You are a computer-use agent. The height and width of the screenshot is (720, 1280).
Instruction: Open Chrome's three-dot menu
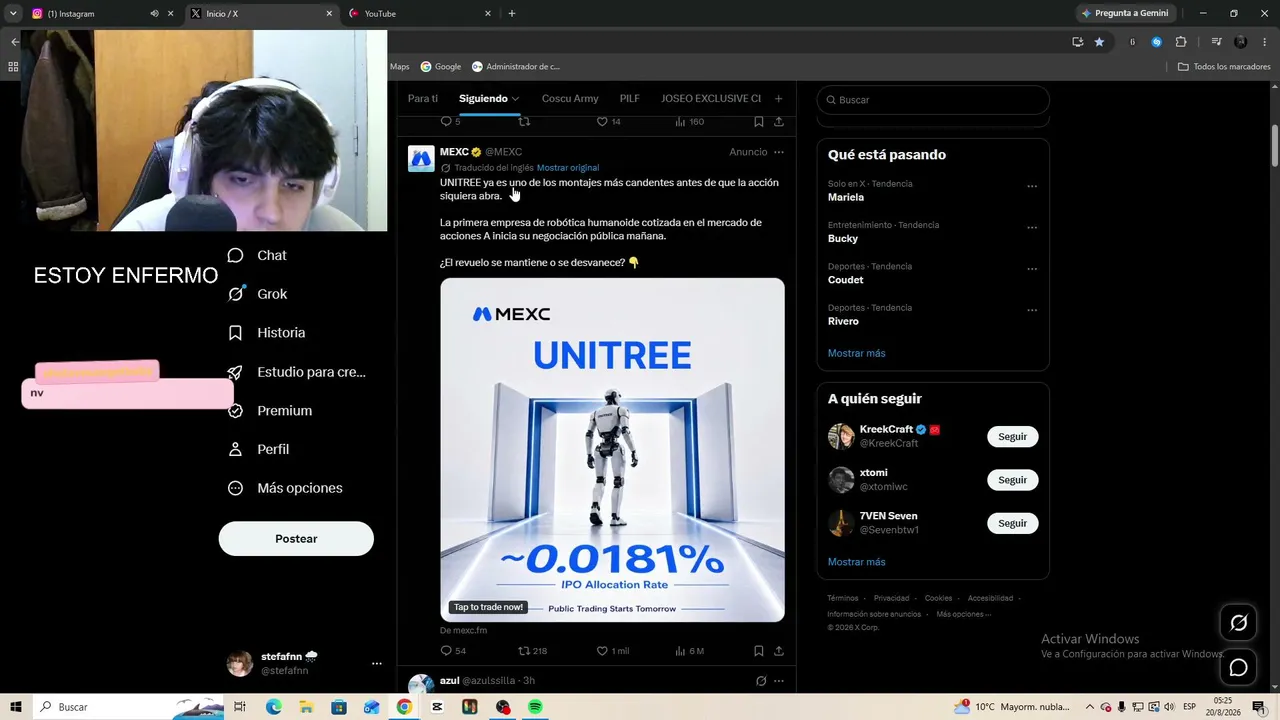click(1263, 42)
